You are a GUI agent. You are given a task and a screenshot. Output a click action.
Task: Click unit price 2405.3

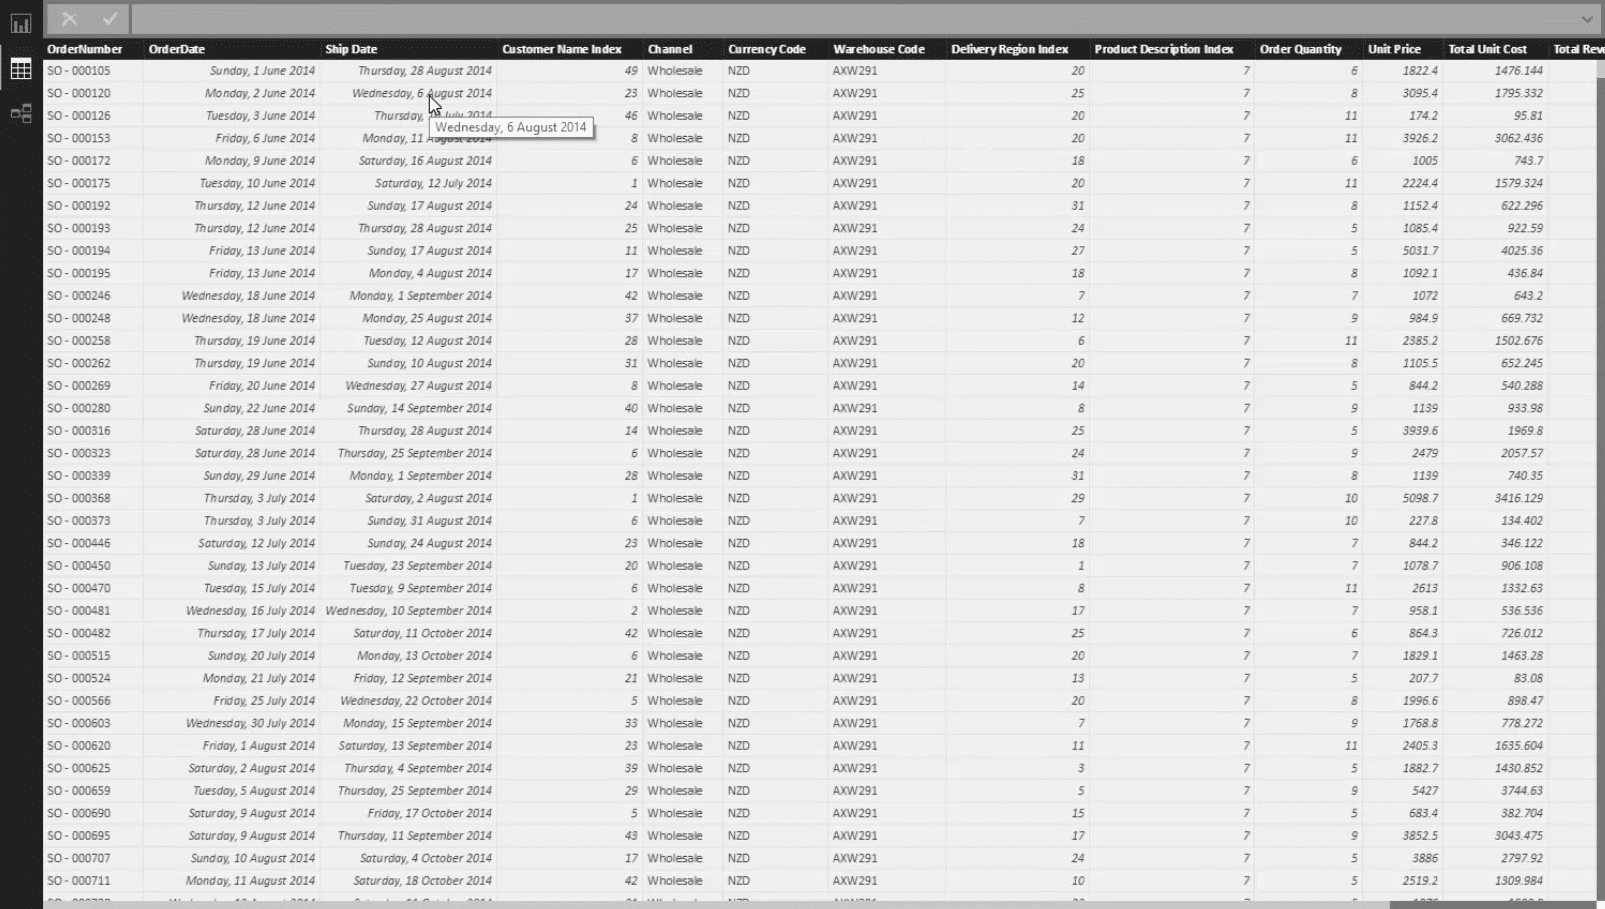coord(1420,746)
